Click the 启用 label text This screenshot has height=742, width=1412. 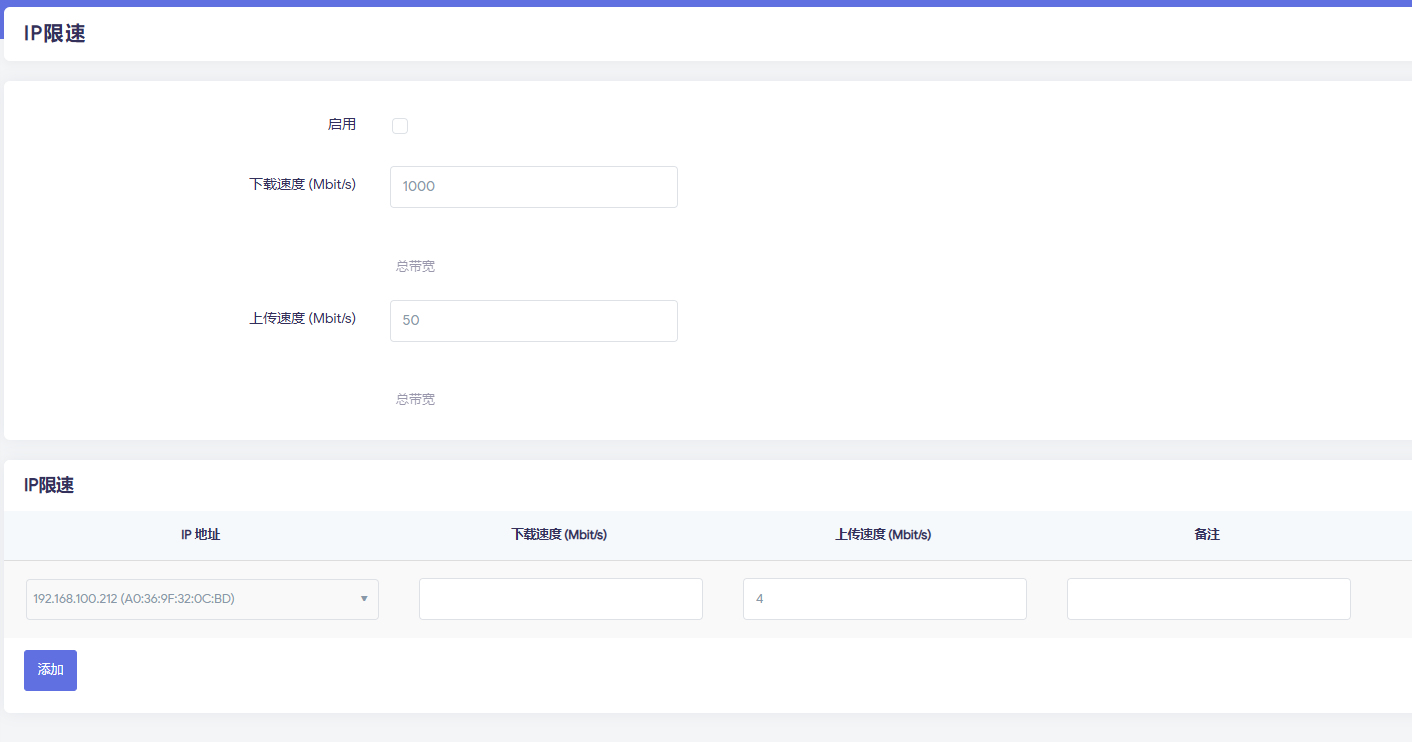click(x=341, y=125)
